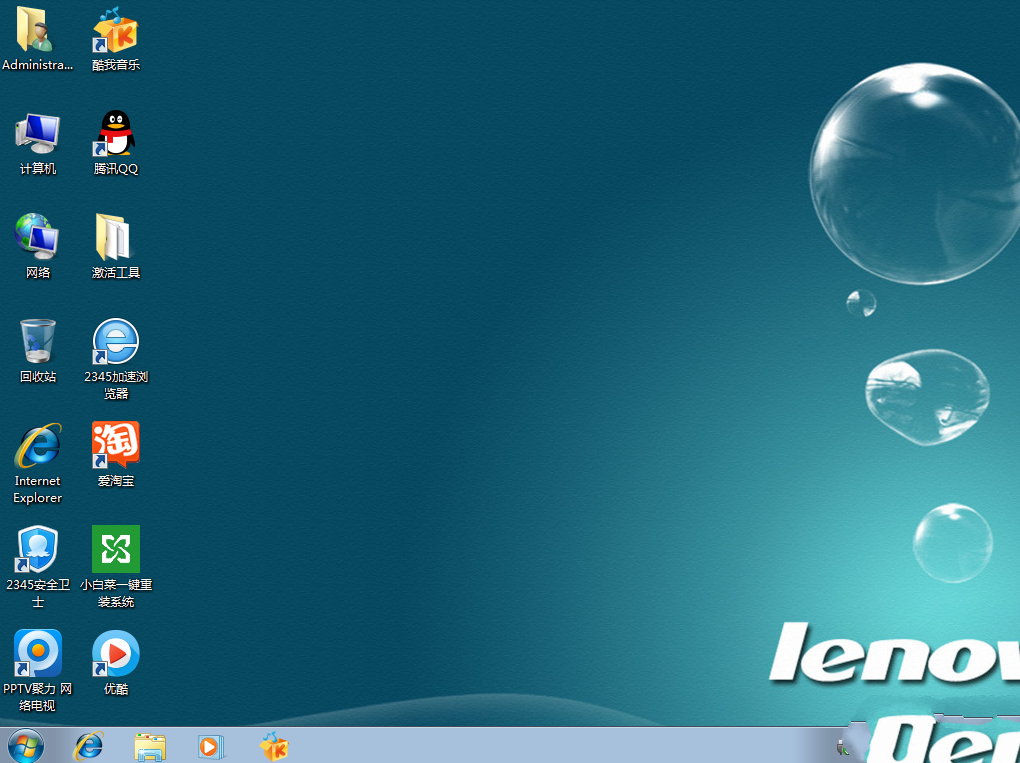Viewport: 1020px width, 763px height.
Task: Launch 小白菜一键重装系统 green icon
Action: click(116, 550)
